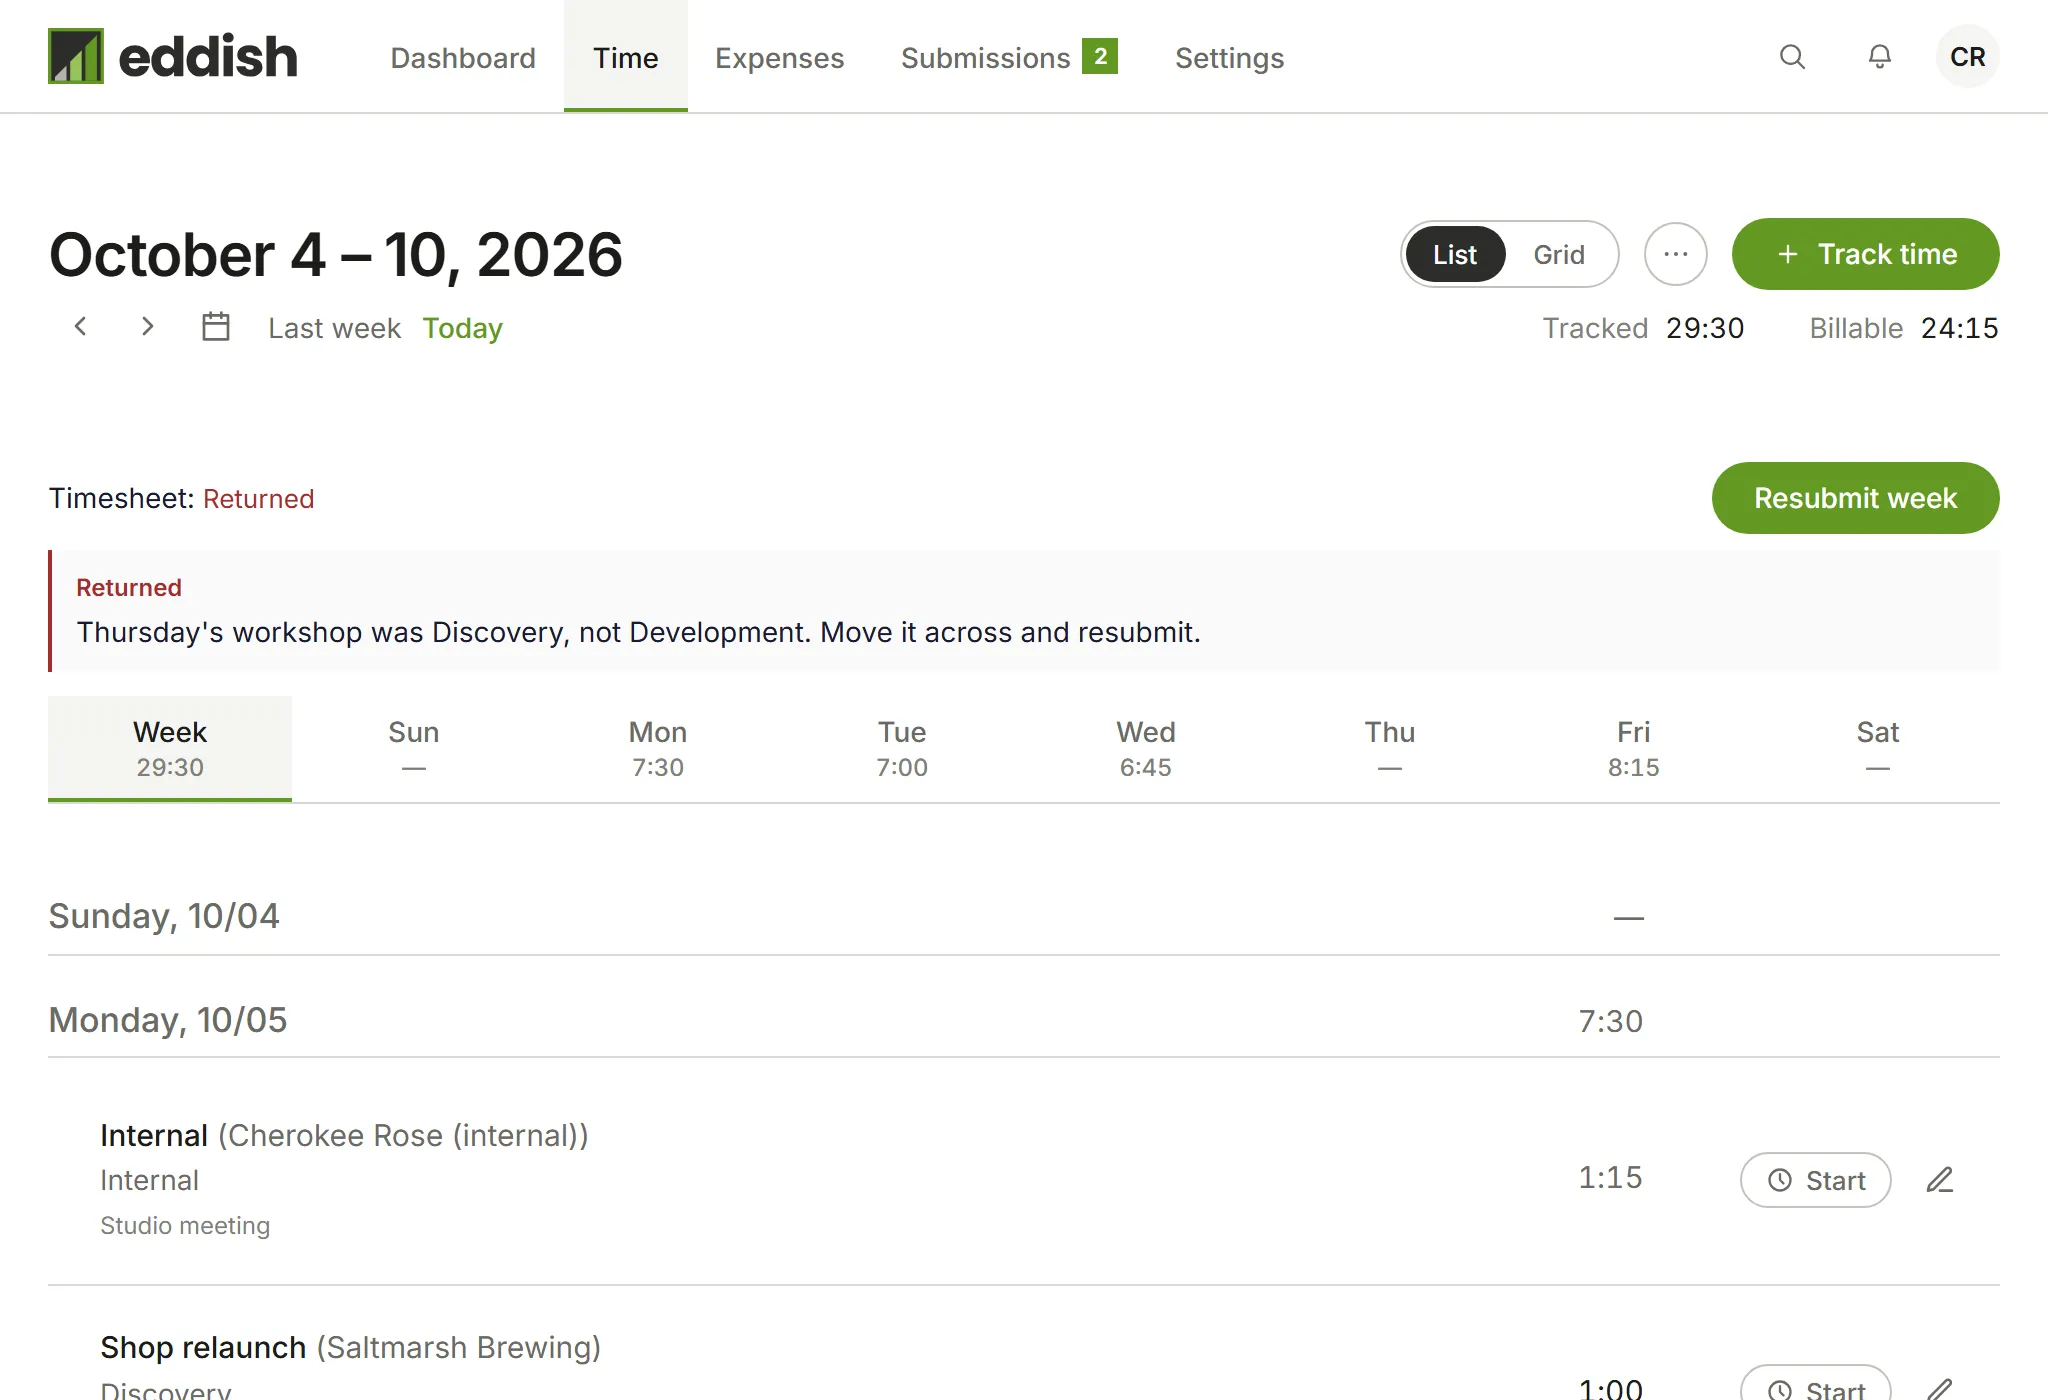Screen dimensions: 2048x1400
Task: Open the Submissions tab
Action: pos(1009,58)
